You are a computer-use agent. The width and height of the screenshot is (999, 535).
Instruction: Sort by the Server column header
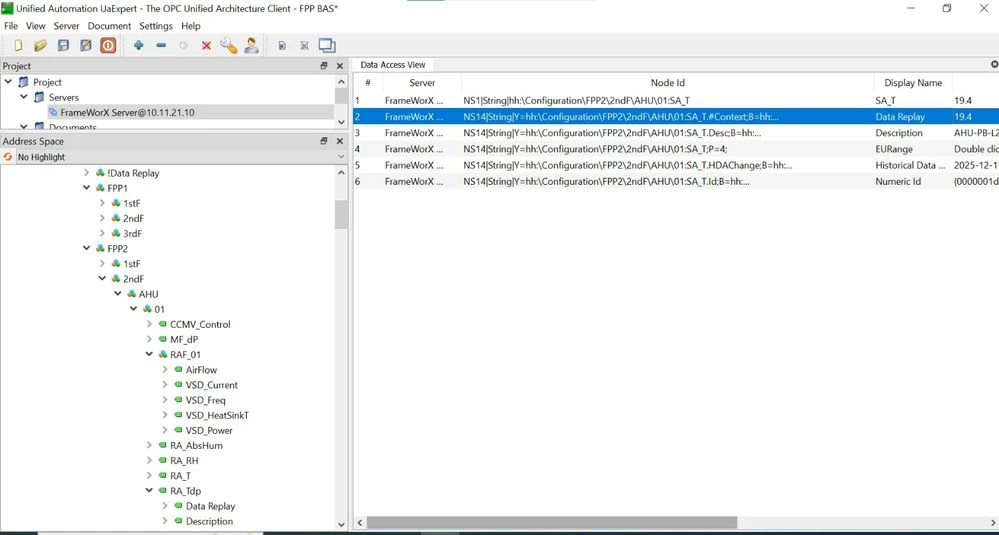pos(422,83)
